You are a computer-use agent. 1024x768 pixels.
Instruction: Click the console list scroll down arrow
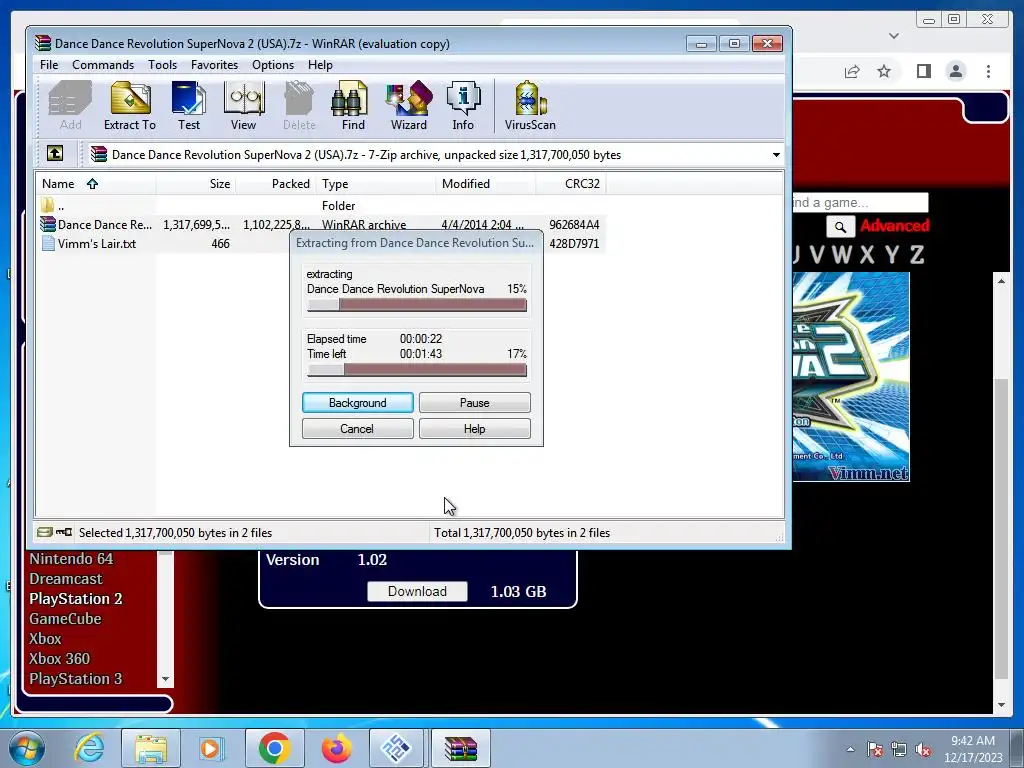tap(165, 679)
